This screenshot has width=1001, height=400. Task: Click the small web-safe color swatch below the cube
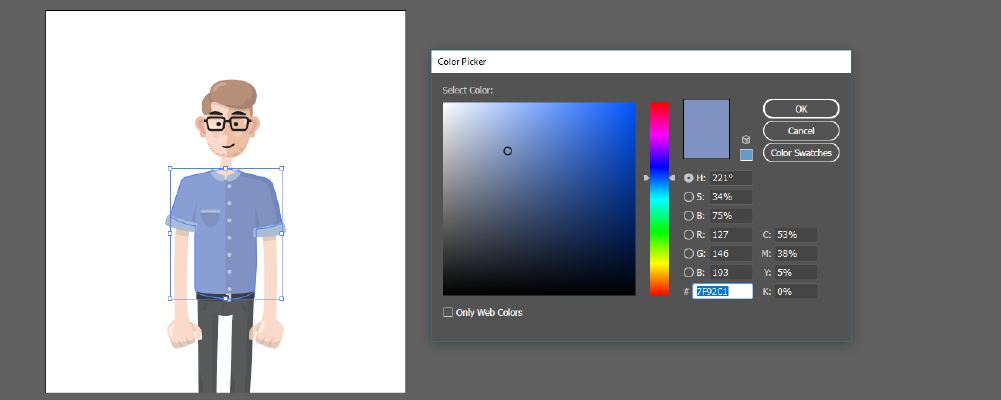click(746, 155)
